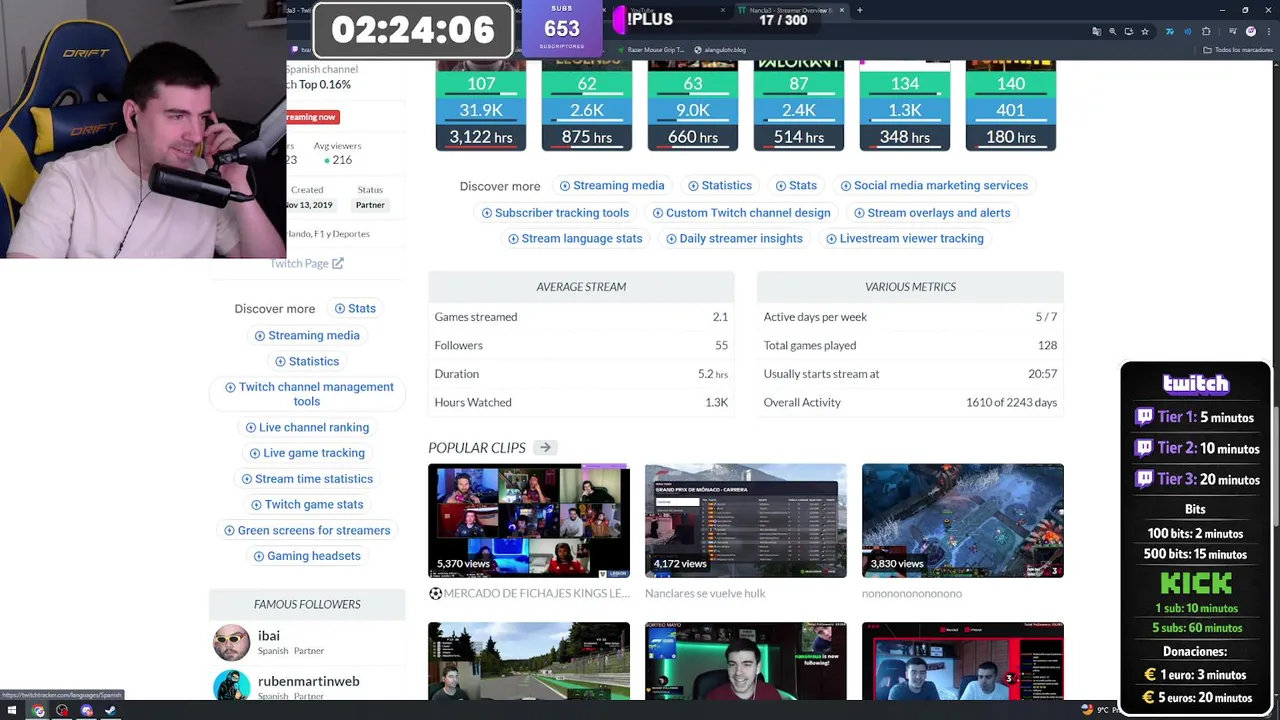Open the sidebar Statistics link
The width and height of the screenshot is (1280, 720).
coord(307,361)
